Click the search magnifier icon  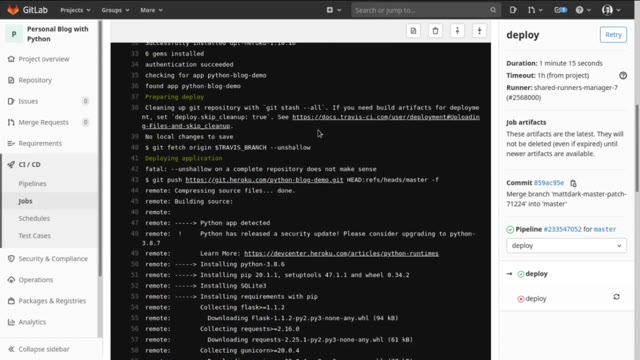tap(493, 10)
